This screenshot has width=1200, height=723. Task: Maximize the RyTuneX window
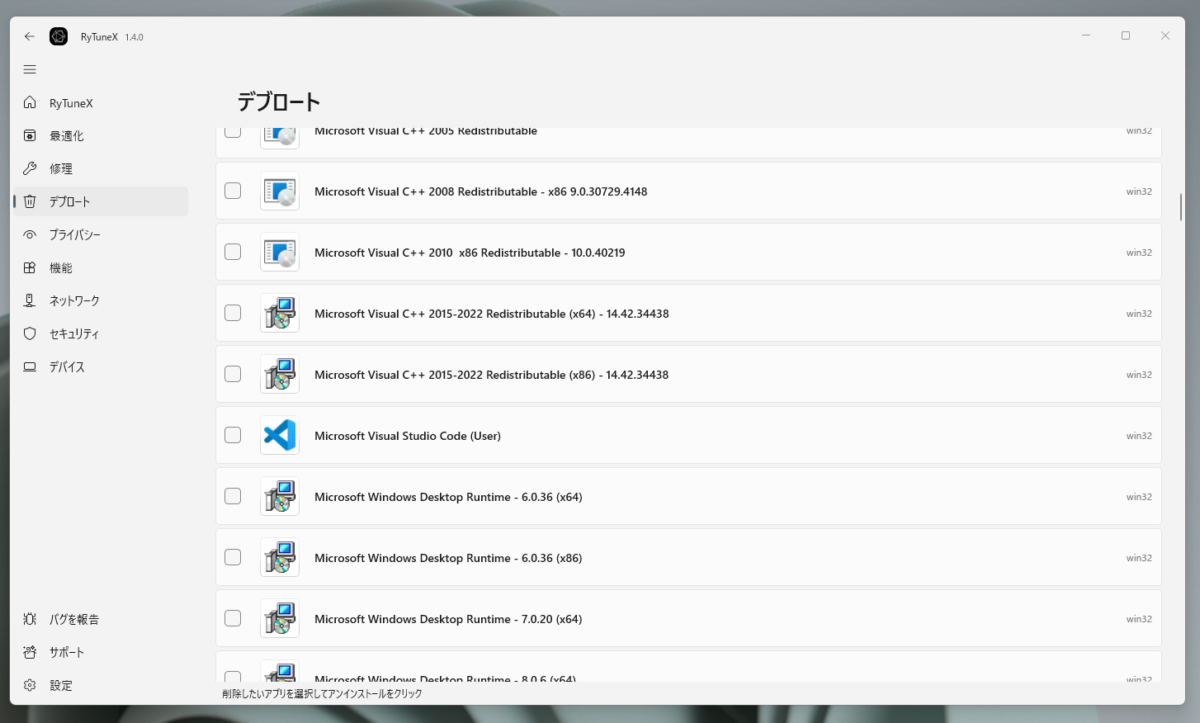pos(1125,36)
